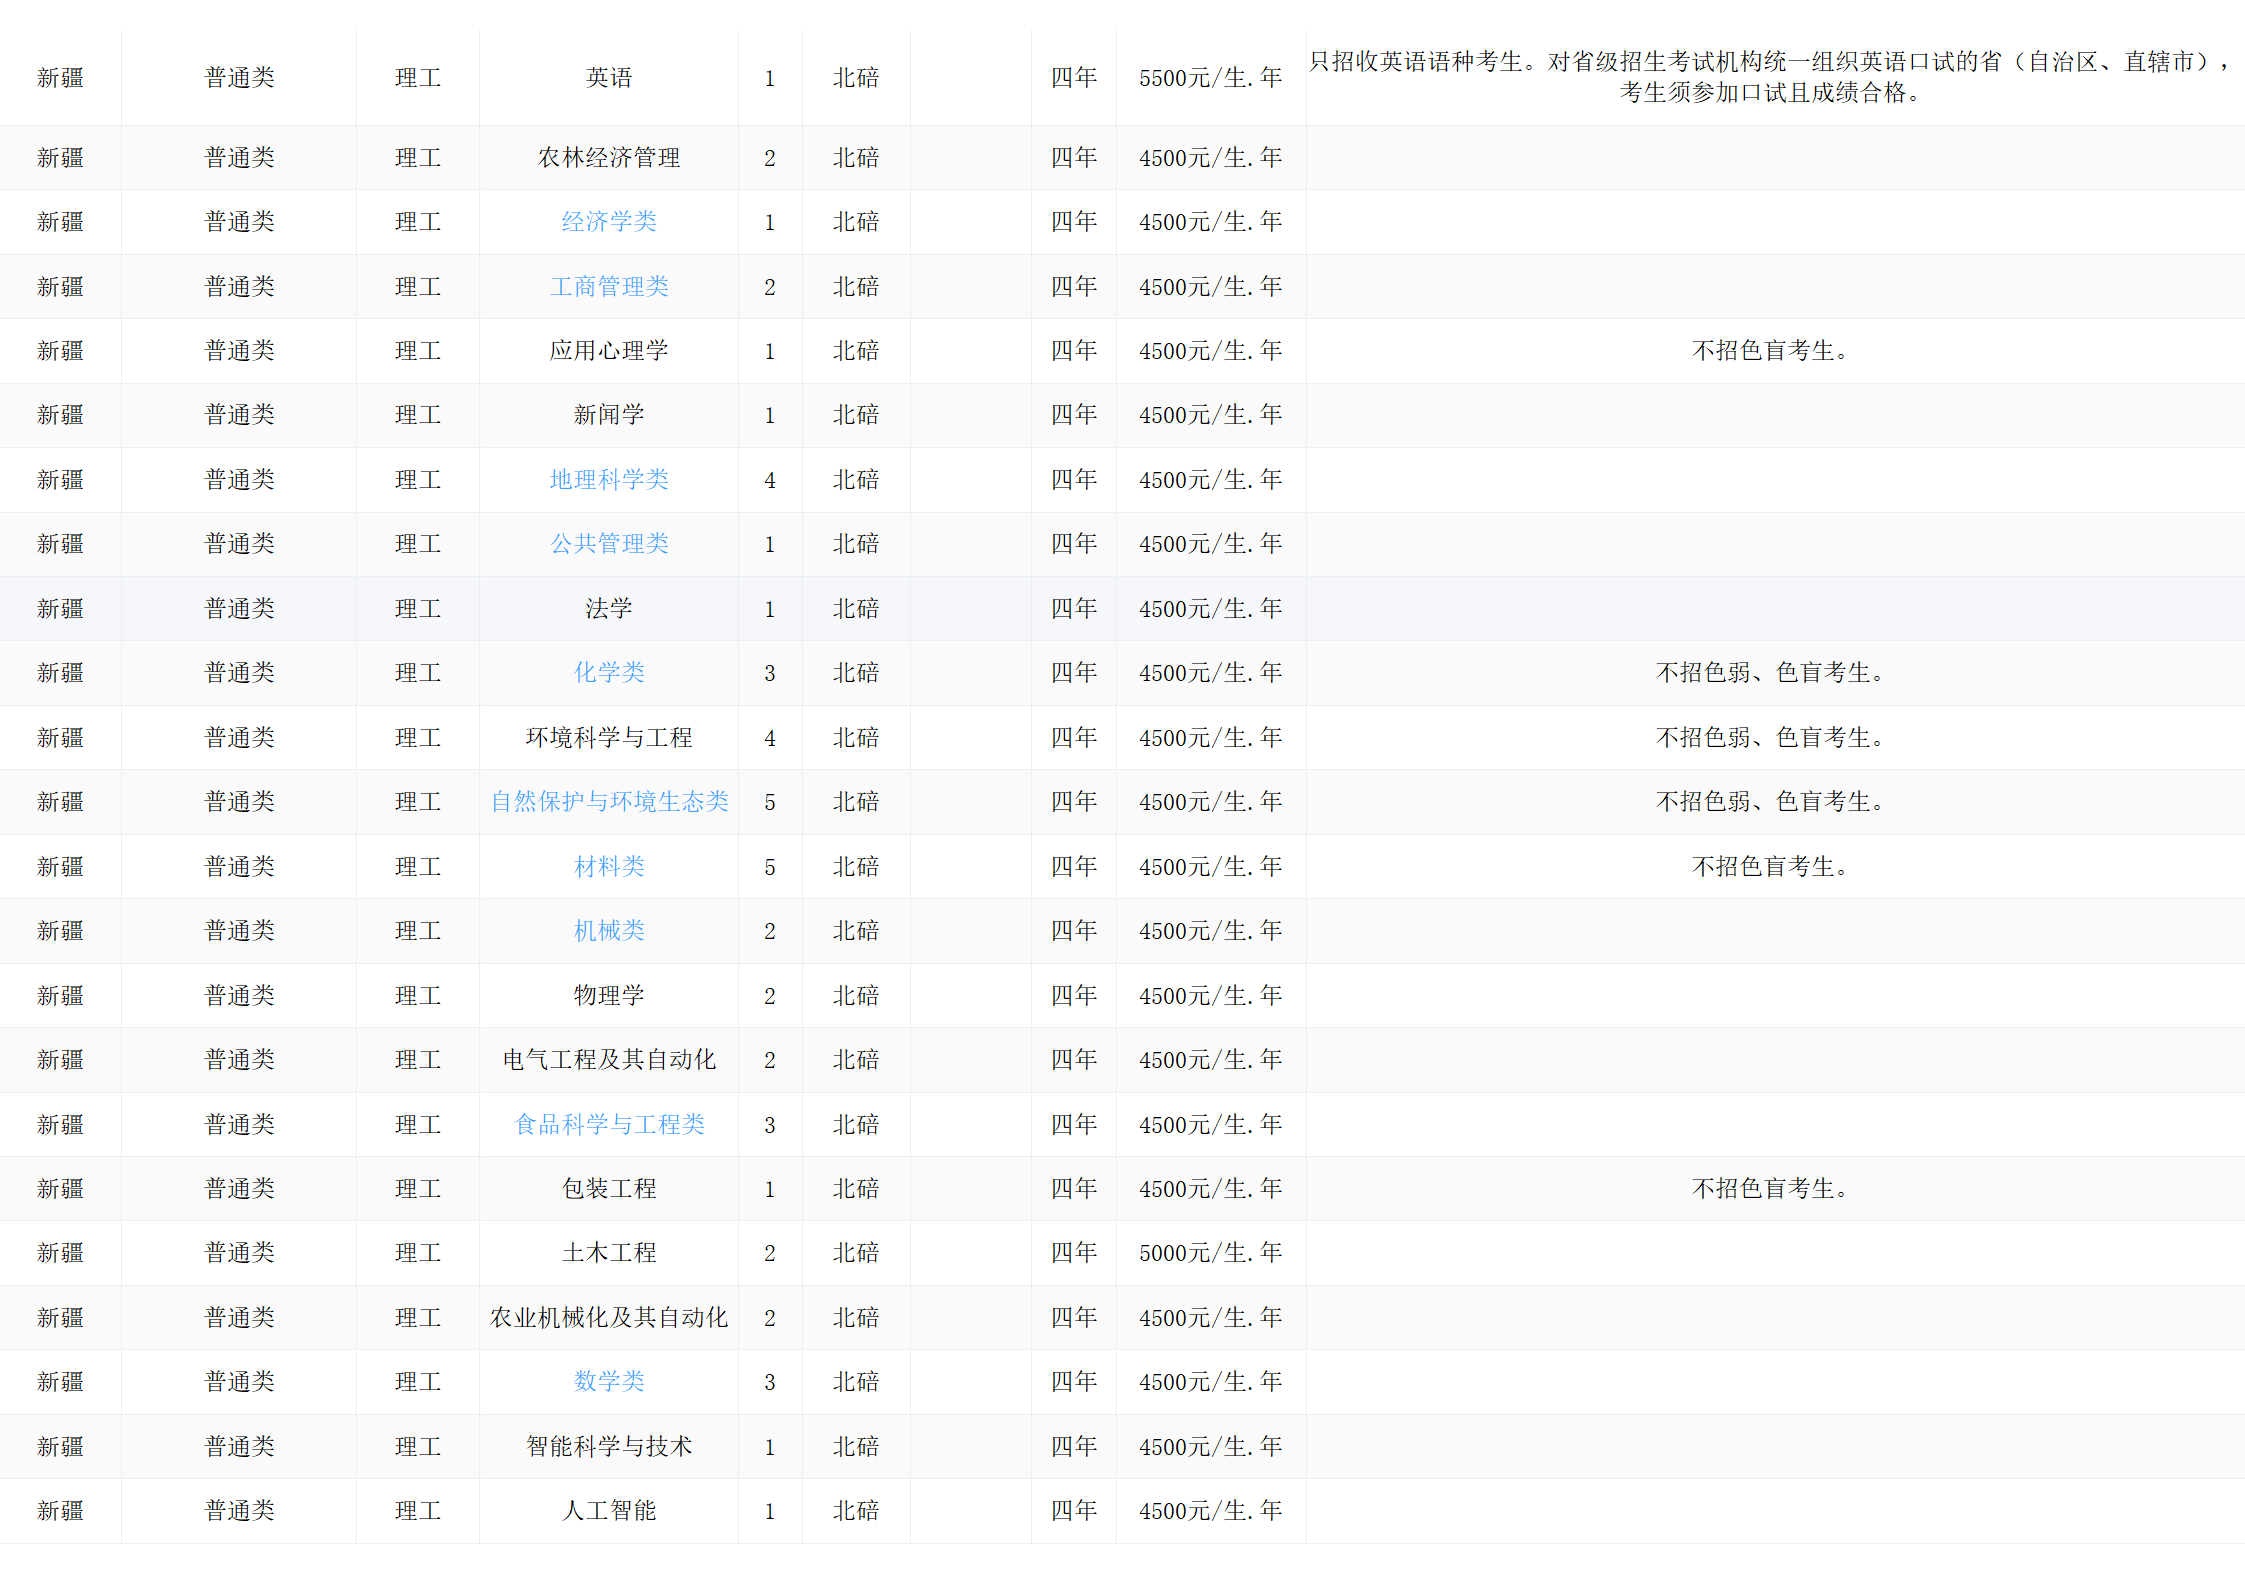Viewport: 2245px width, 1587px height.
Task: Click the 农林经济管理 cell
Action: (x=608, y=158)
